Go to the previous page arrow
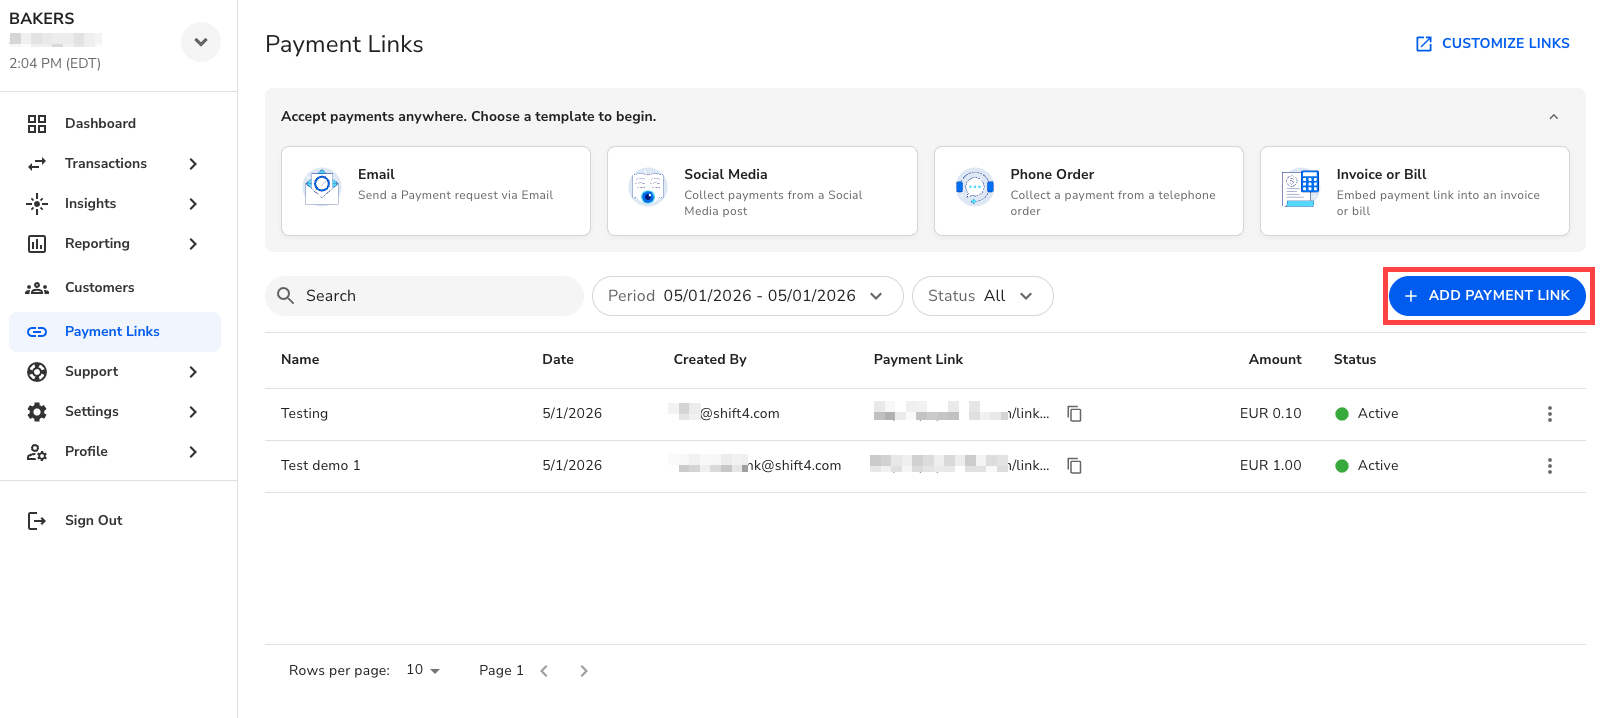Image resolution: width=1610 pixels, height=718 pixels. click(544, 671)
